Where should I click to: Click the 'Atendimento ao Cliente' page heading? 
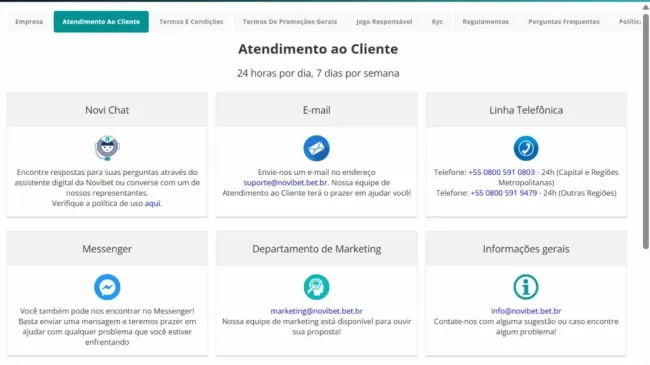(318, 49)
